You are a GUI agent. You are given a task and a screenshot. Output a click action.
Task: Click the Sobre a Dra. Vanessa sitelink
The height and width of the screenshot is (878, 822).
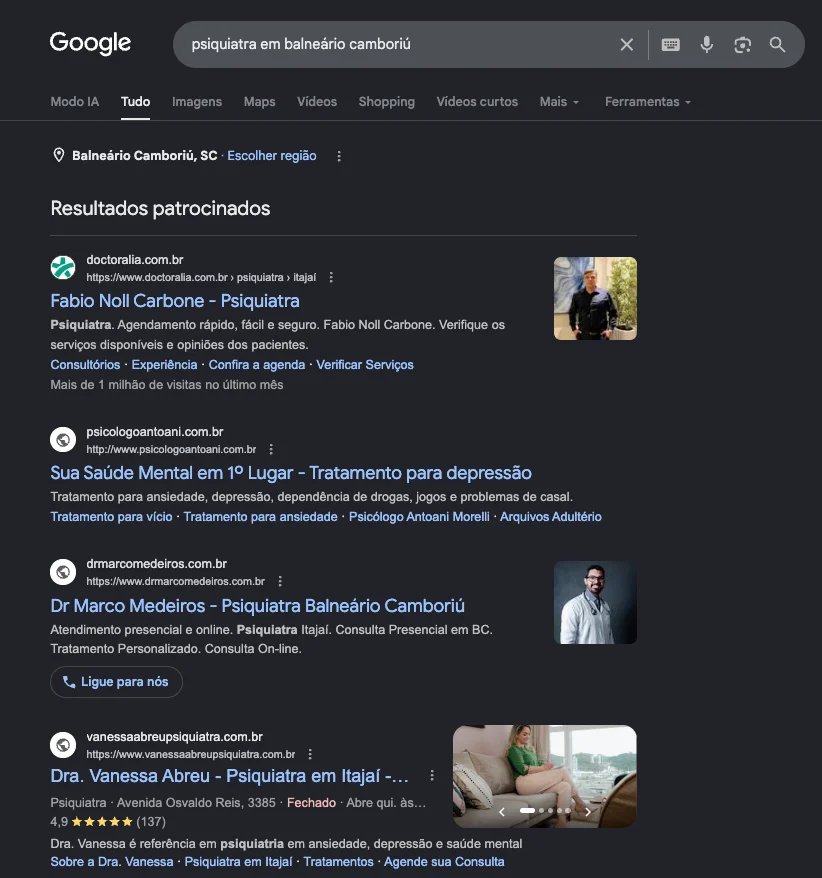click(112, 862)
